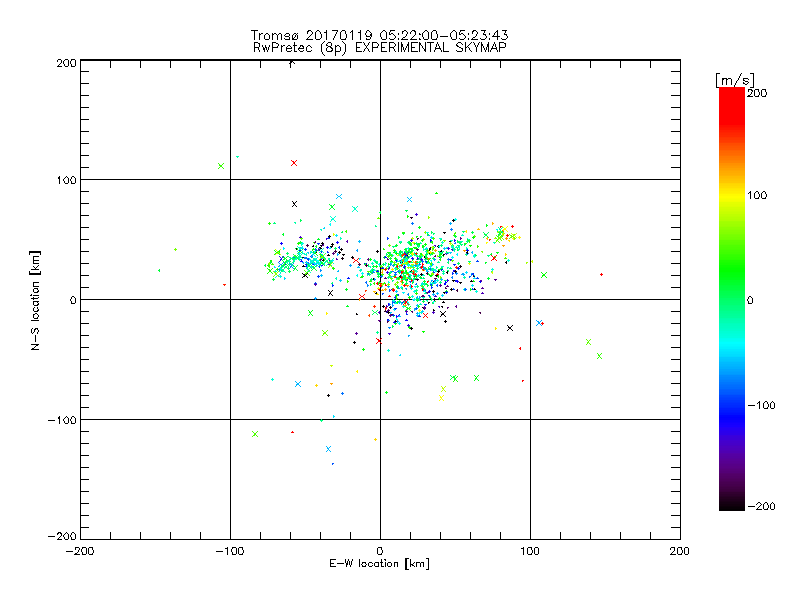Viewport: 800px width, 600px height.
Task: Click the red top section of the colorbar
Action: coord(732,105)
